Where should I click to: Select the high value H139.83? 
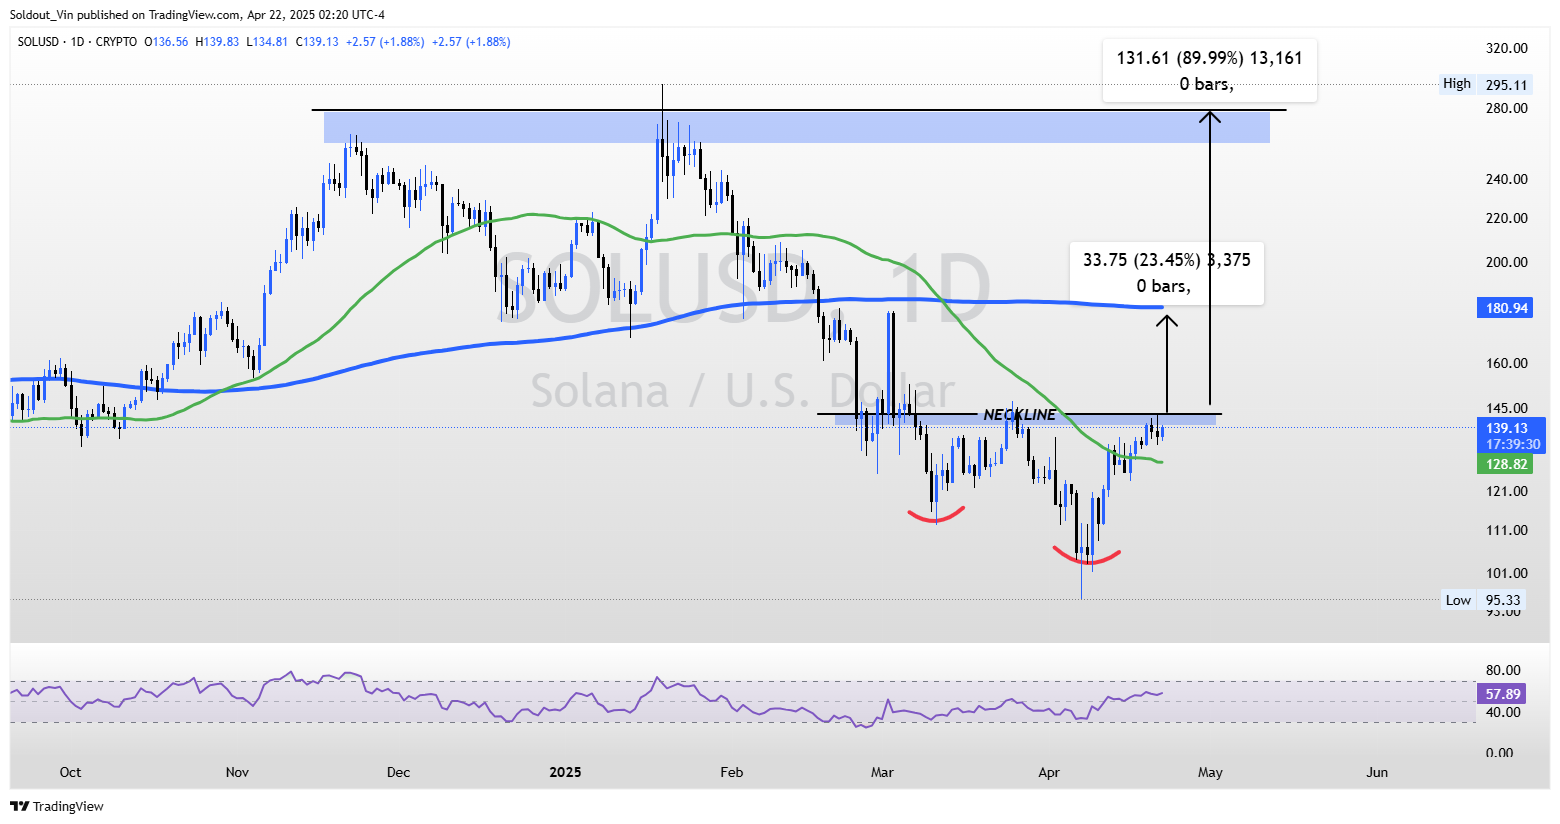pos(217,42)
